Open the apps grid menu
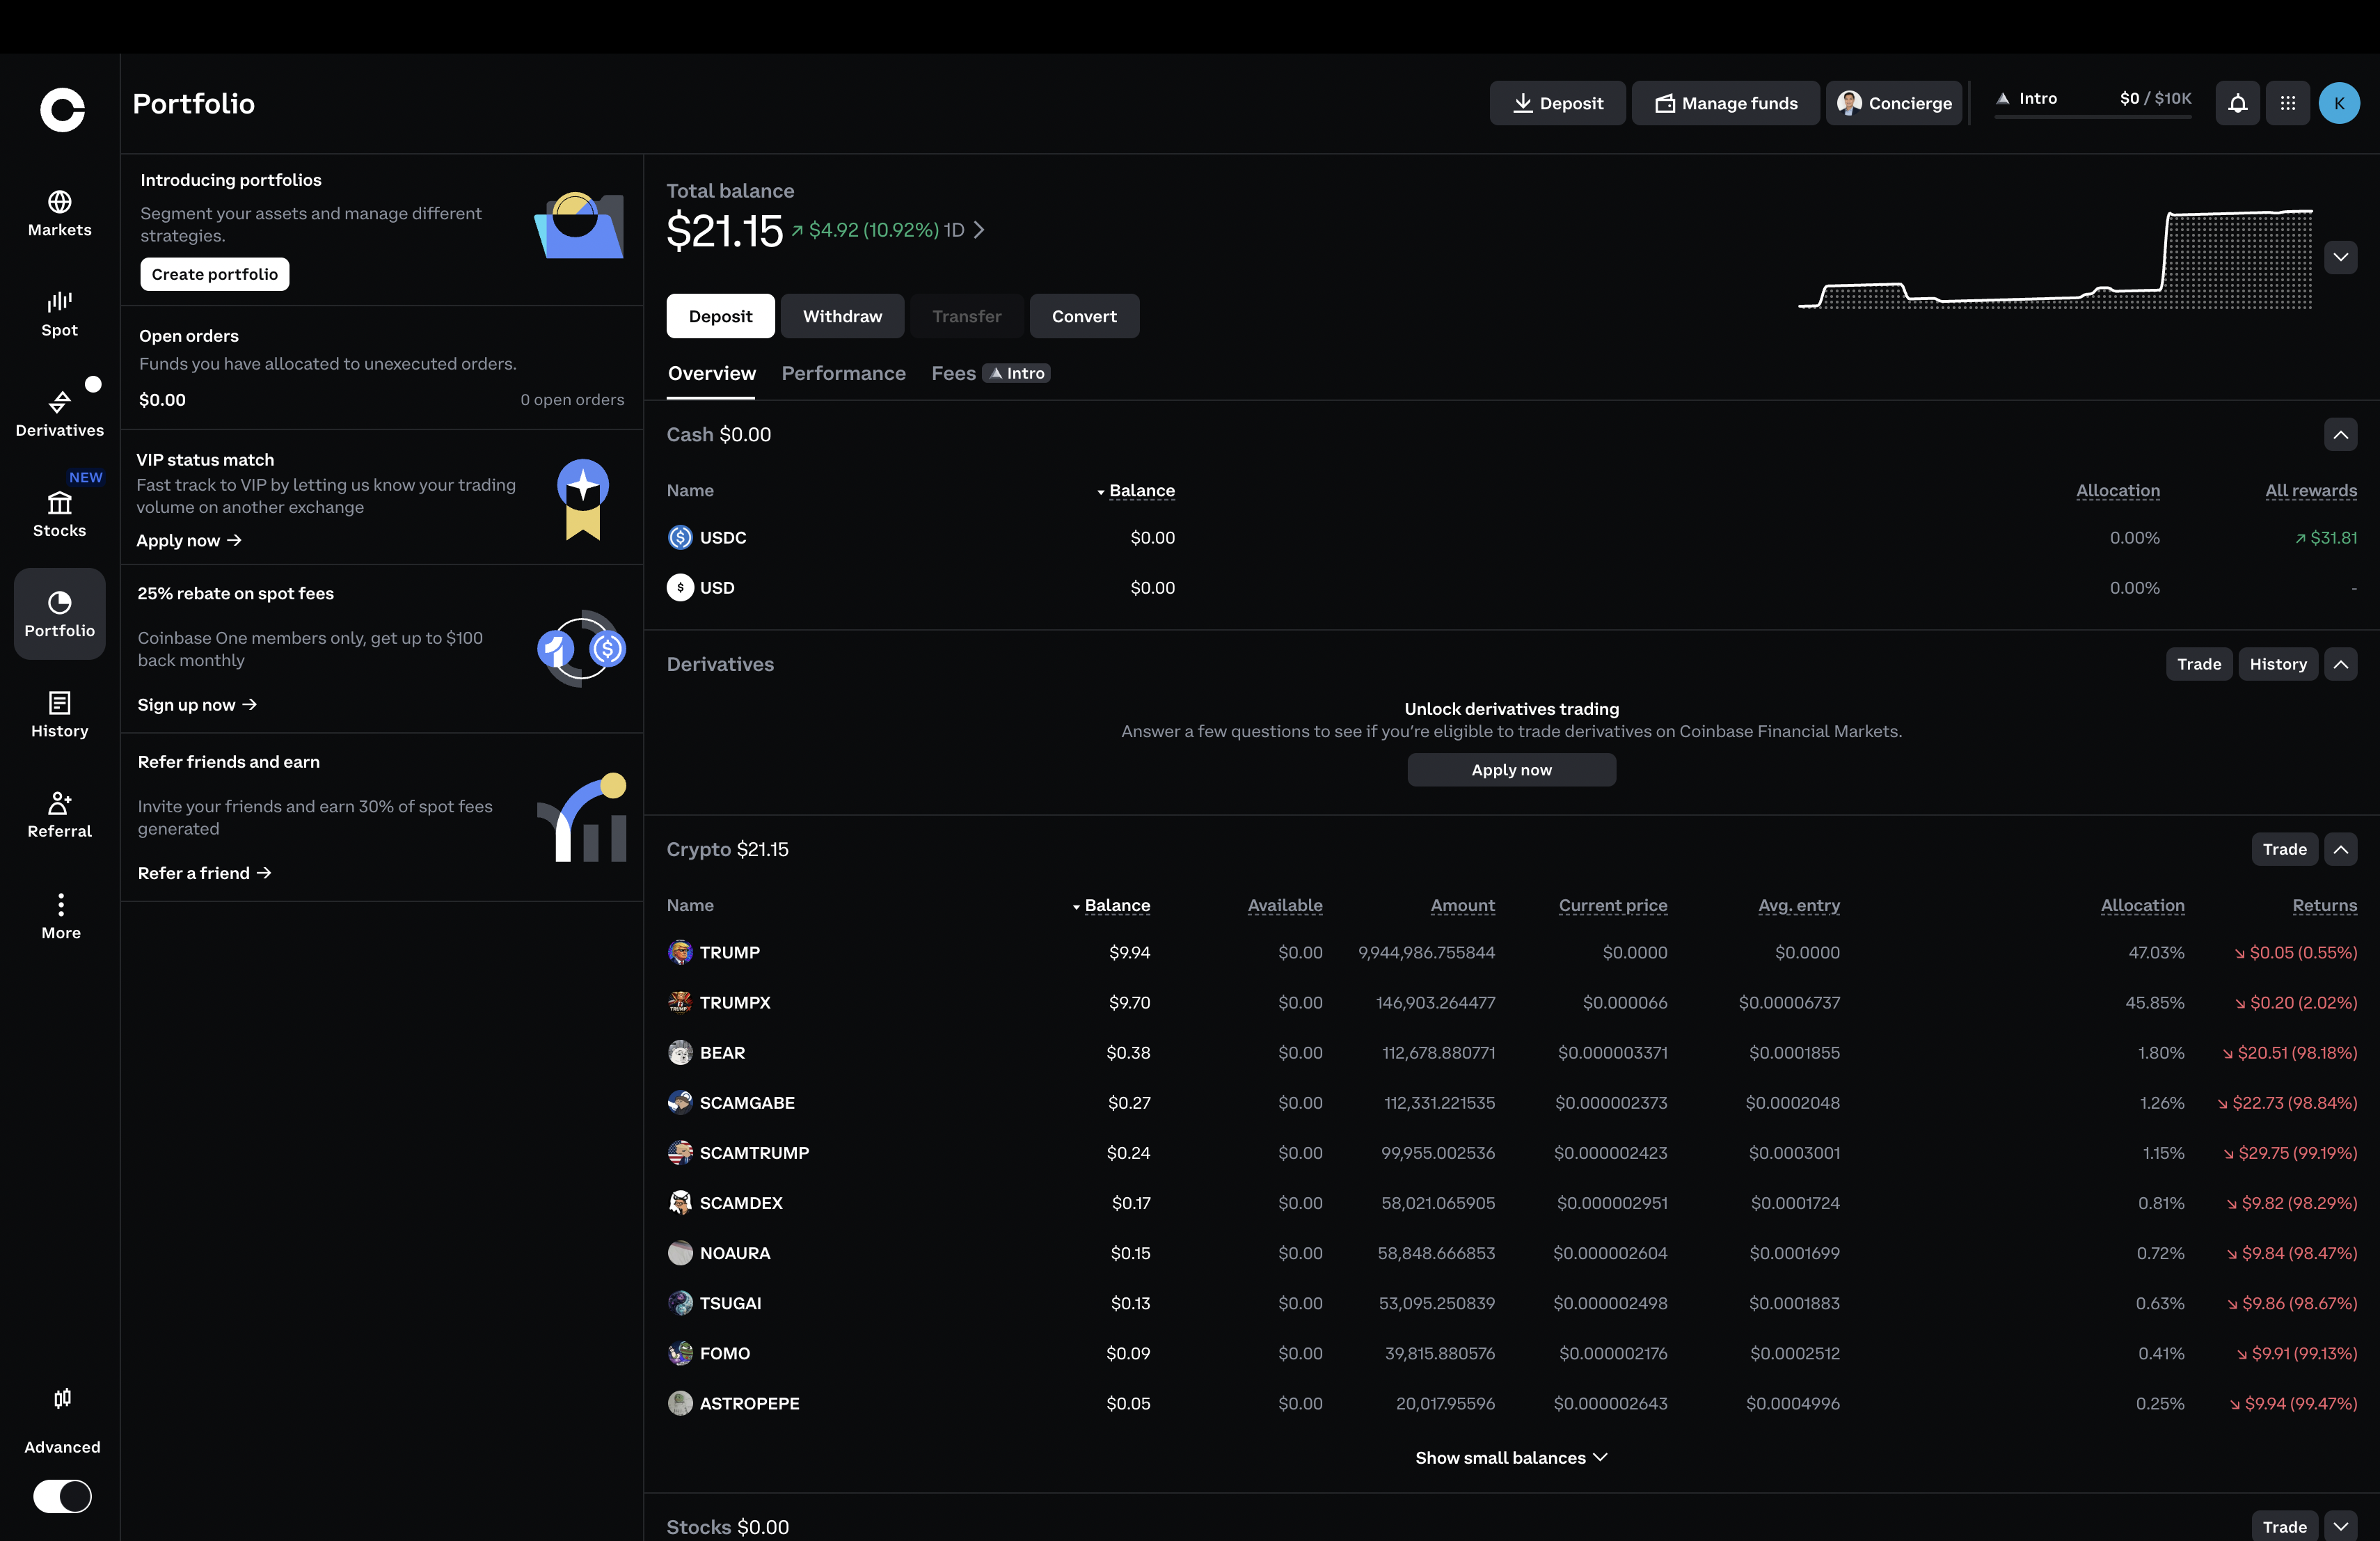2380x1541 pixels. (2288, 103)
